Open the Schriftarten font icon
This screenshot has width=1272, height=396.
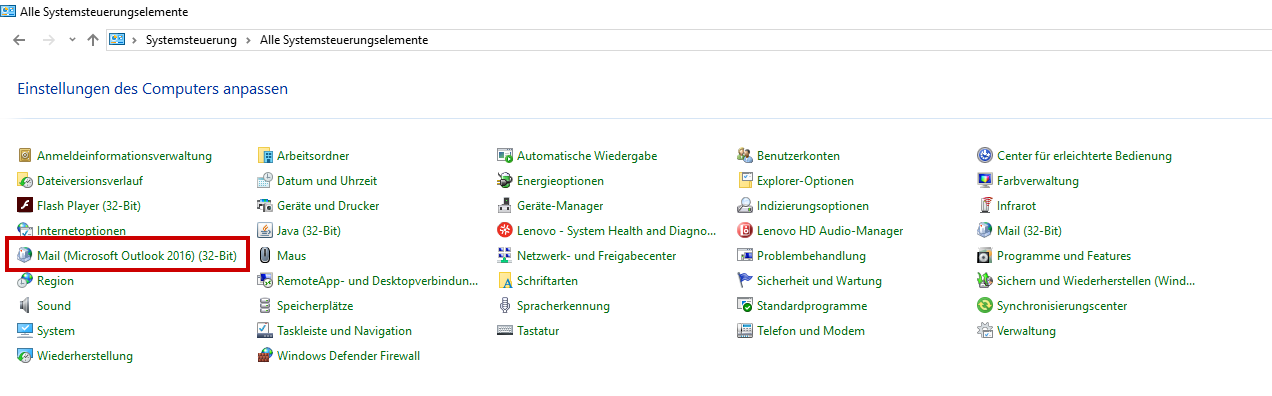[x=505, y=281]
